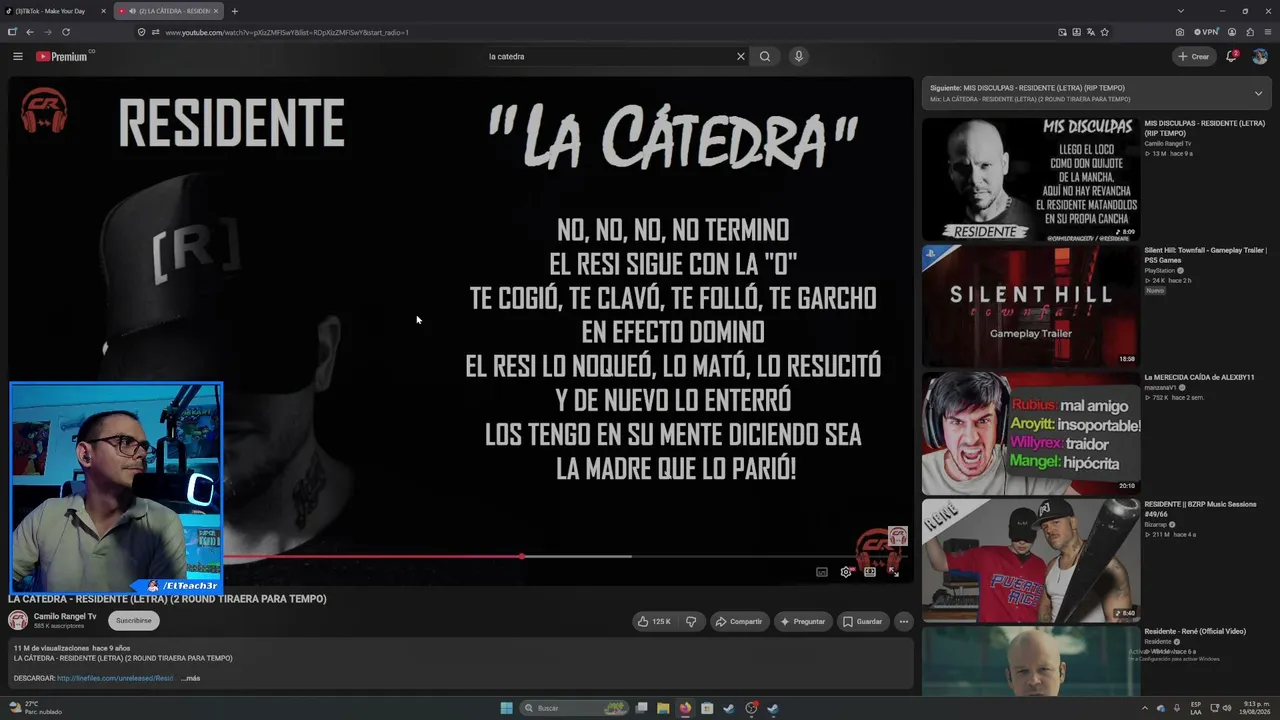Open Residente - René (Official Video) title
The height and width of the screenshot is (720, 1280).
tap(1195, 631)
